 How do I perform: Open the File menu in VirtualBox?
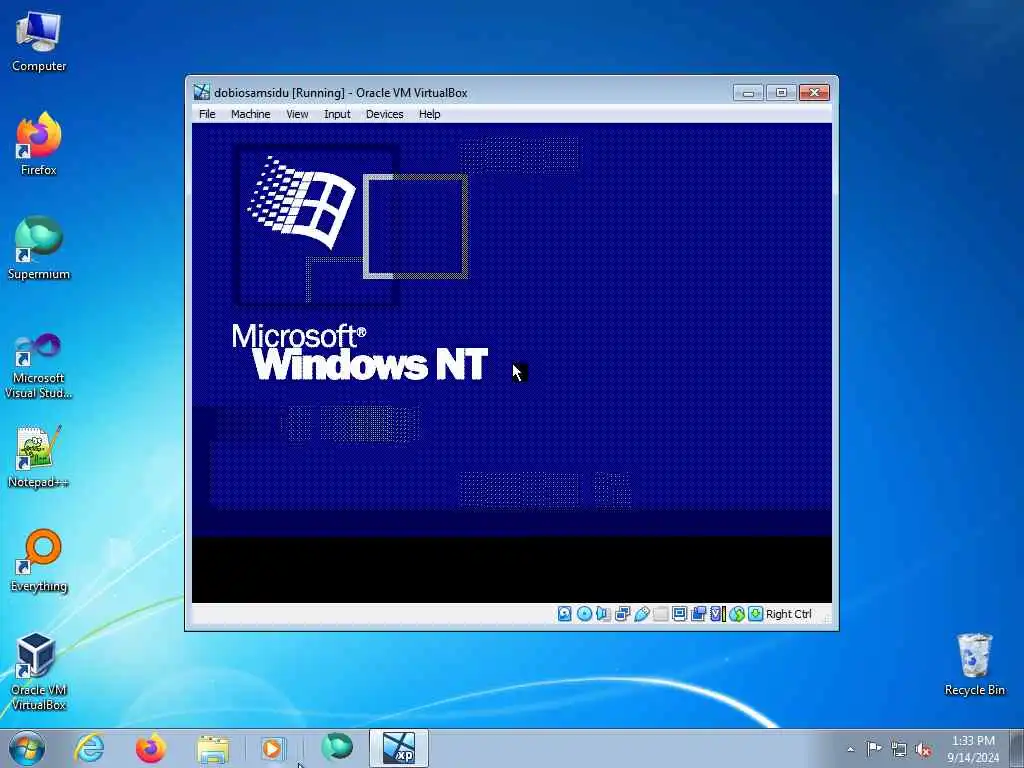point(207,114)
